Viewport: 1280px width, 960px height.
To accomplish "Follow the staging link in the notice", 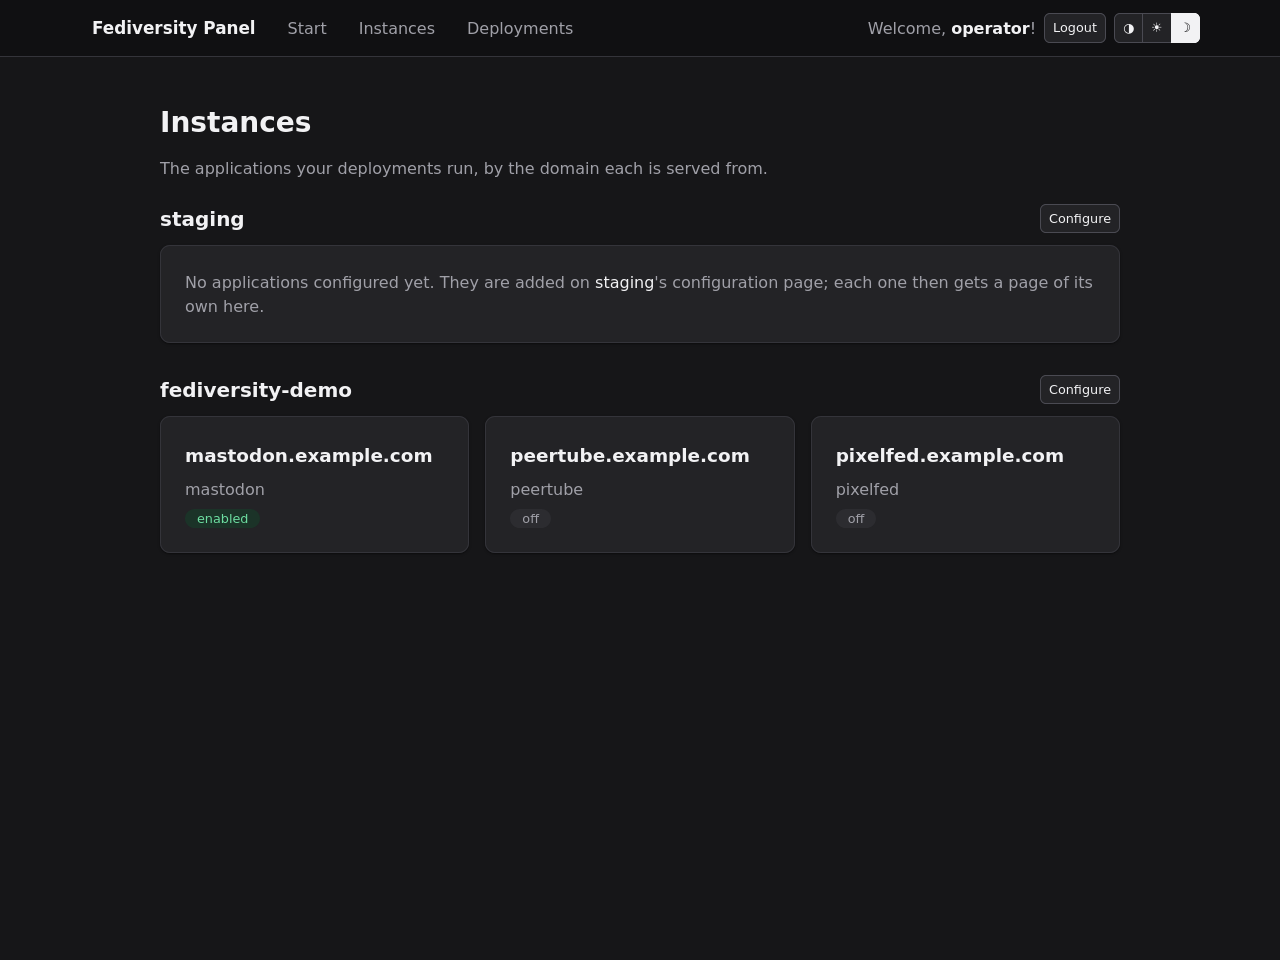I will (x=624, y=282).
